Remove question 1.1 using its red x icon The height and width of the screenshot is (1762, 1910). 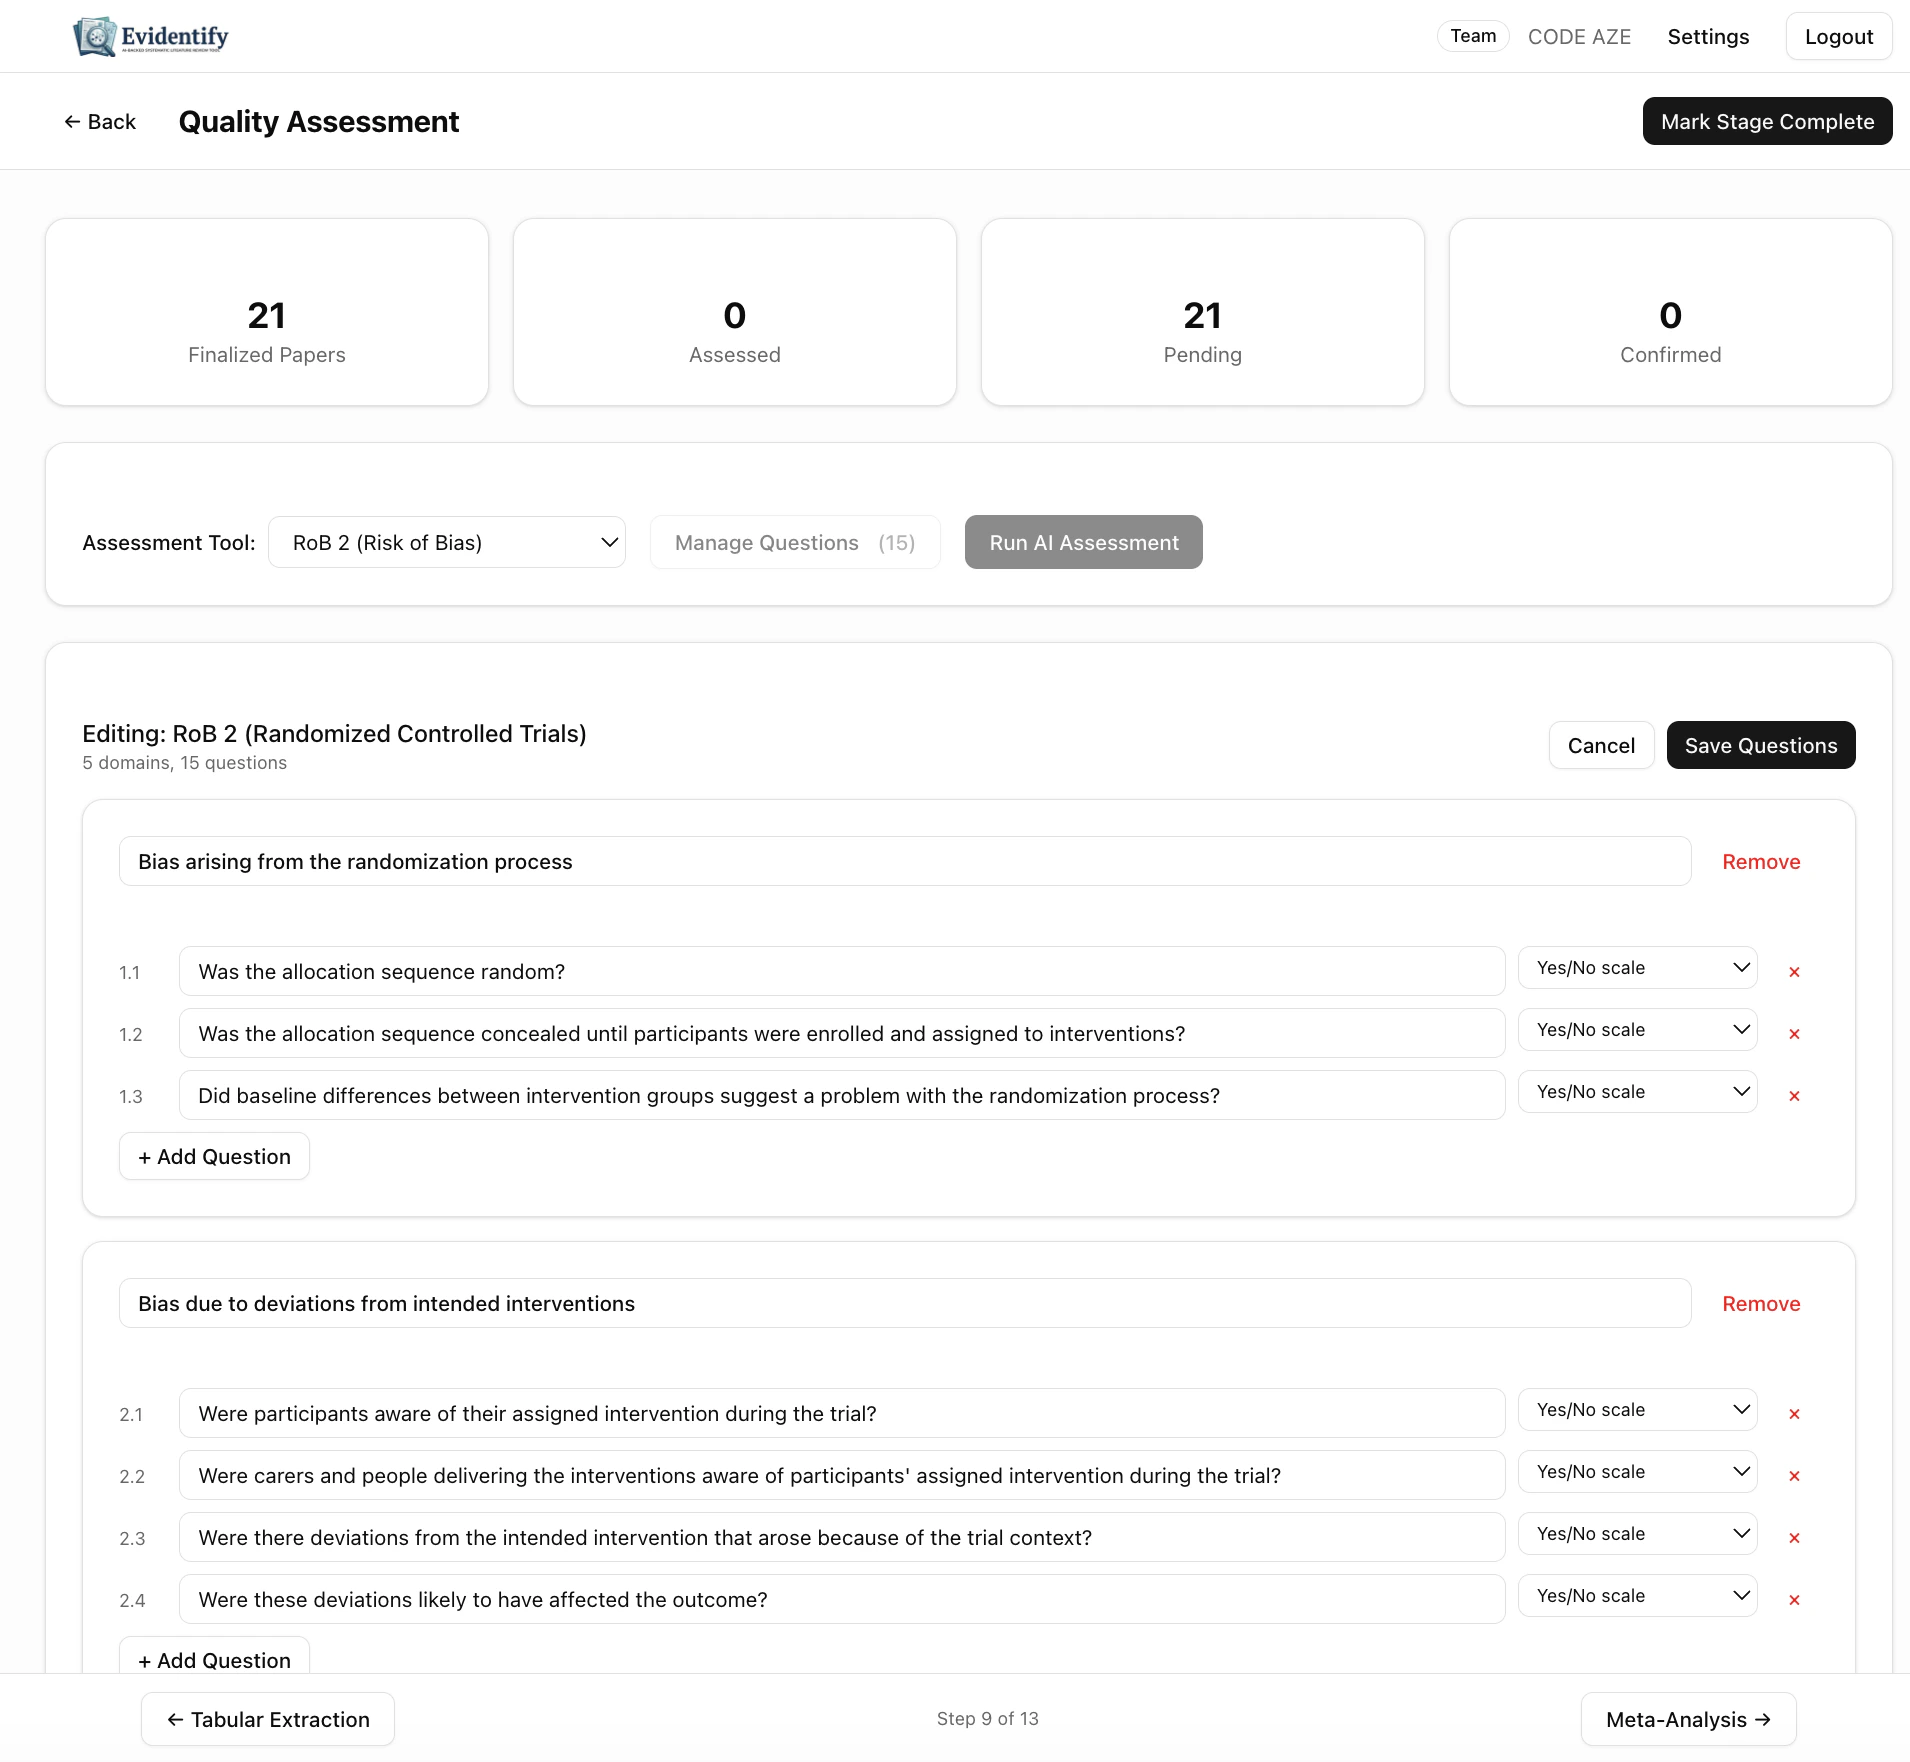click(1795, 971)
